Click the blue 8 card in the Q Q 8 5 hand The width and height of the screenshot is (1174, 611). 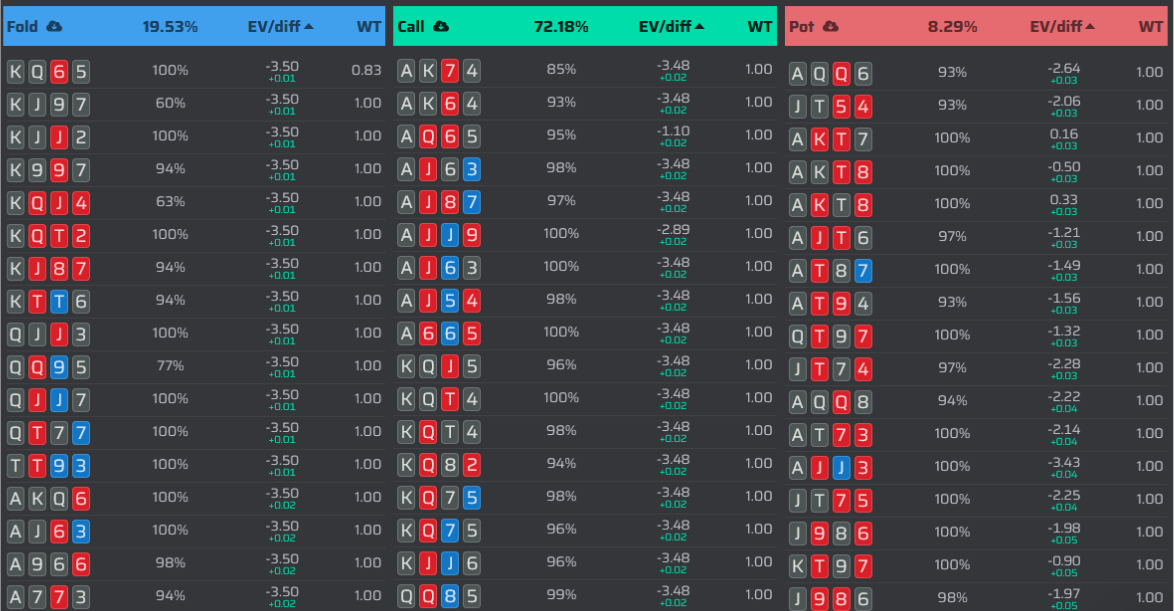pyautogui.click(x=450, y=595)
